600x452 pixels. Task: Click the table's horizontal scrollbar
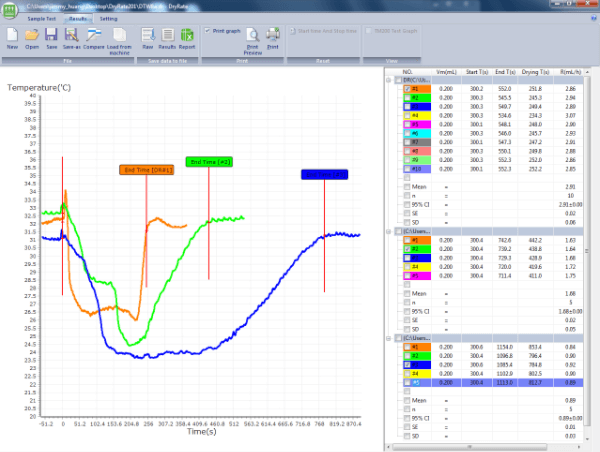point(469,447)
